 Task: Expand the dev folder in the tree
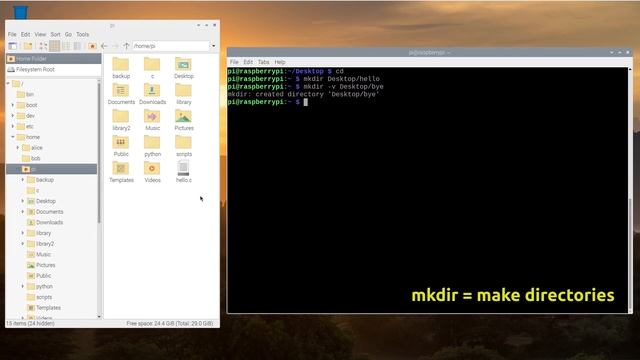[x=13, y=116]
